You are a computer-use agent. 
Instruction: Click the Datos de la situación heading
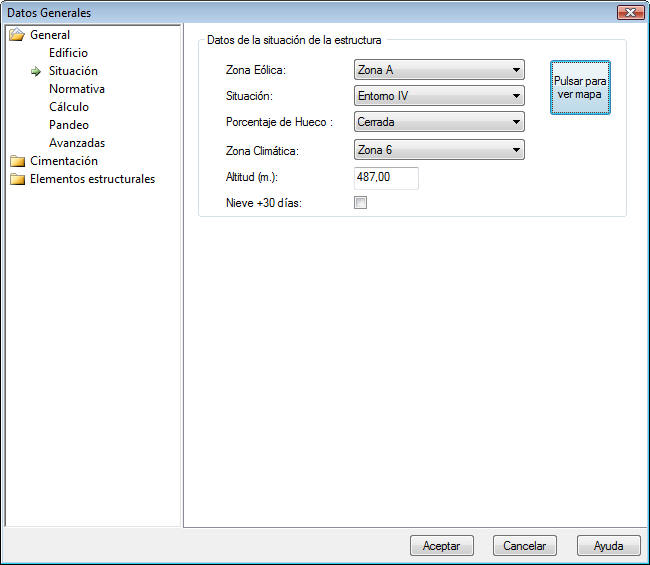click(294, 40)
